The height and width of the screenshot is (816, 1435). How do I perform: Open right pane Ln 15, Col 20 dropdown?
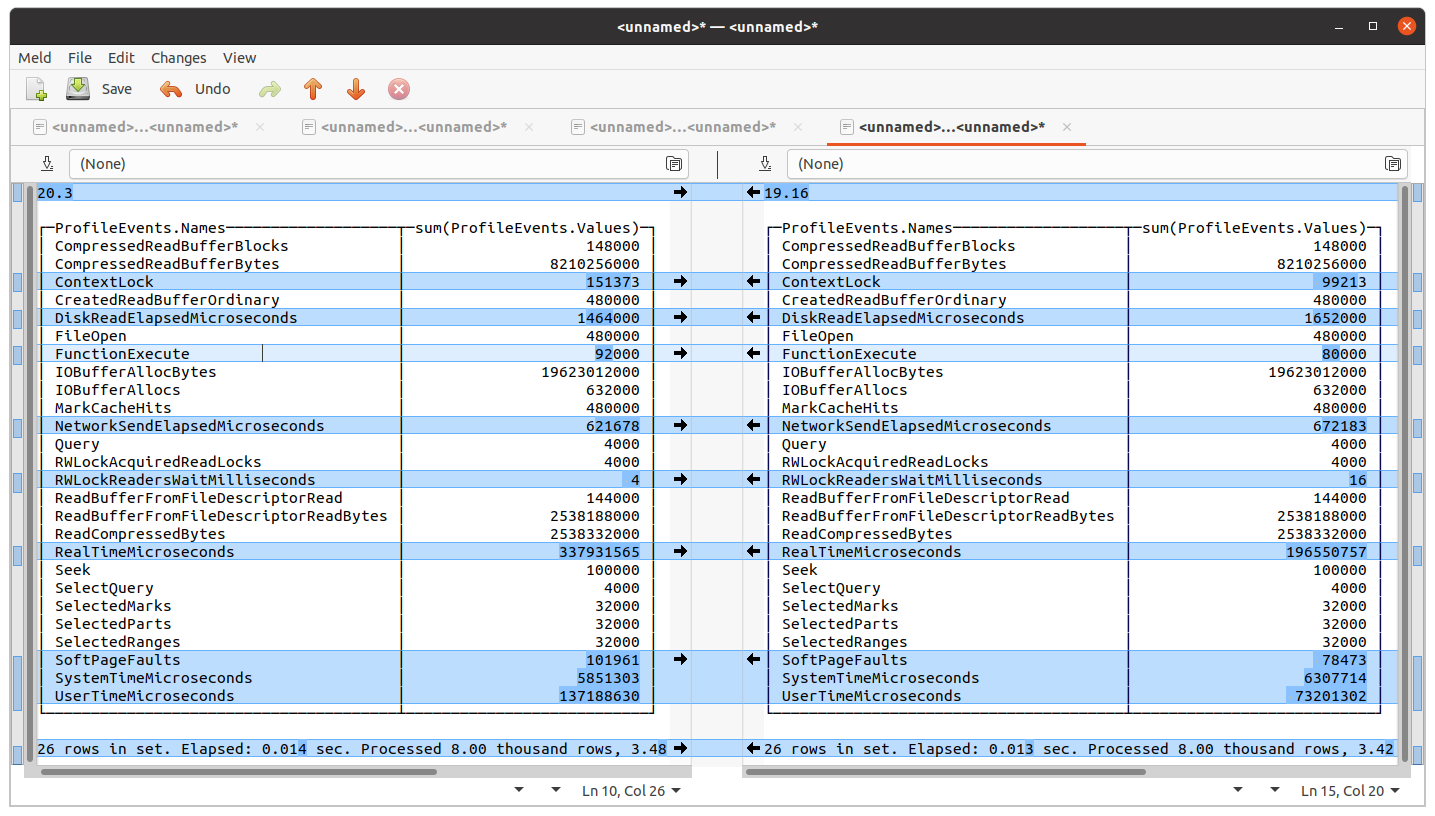(1350, 791)
